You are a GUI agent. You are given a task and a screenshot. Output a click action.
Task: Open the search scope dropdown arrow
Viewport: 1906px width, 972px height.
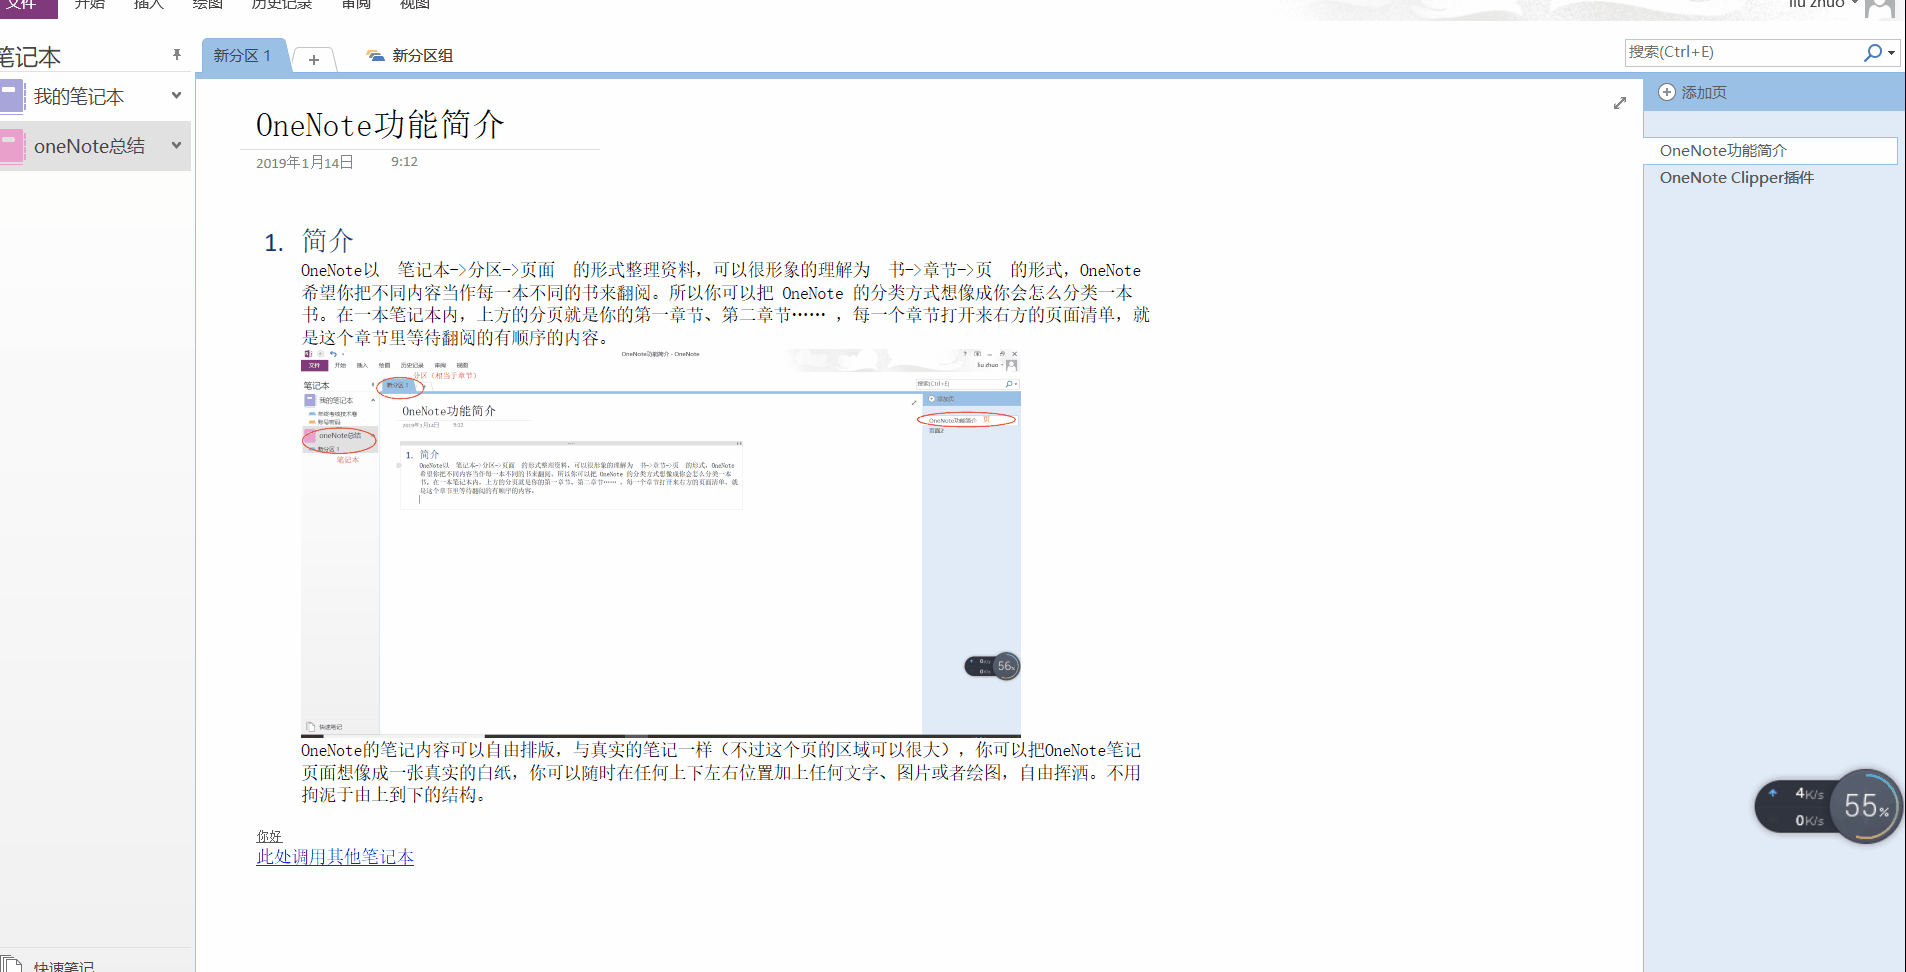1892,53
